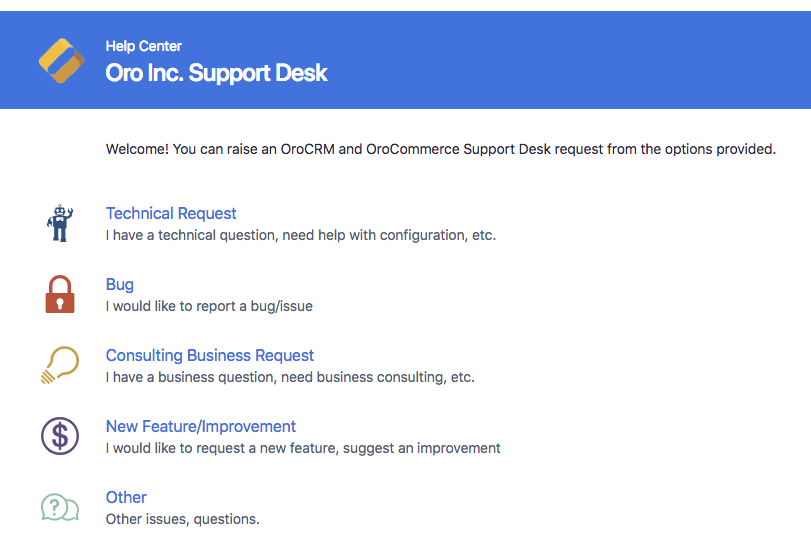Open the Technical Request link
This screenshot has height=548, width=811.
(171, 214)
